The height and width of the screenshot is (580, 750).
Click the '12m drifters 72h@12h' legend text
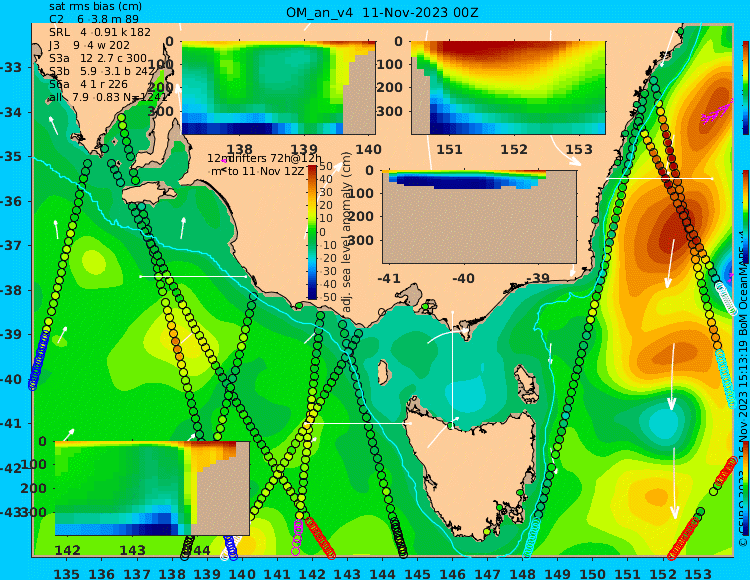pos(264,158)
